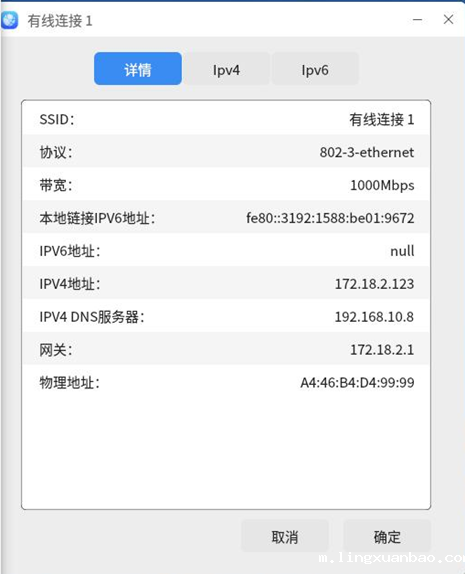
Task: Close the 有线连接 1 dialog
Action: tap(448, 19)
